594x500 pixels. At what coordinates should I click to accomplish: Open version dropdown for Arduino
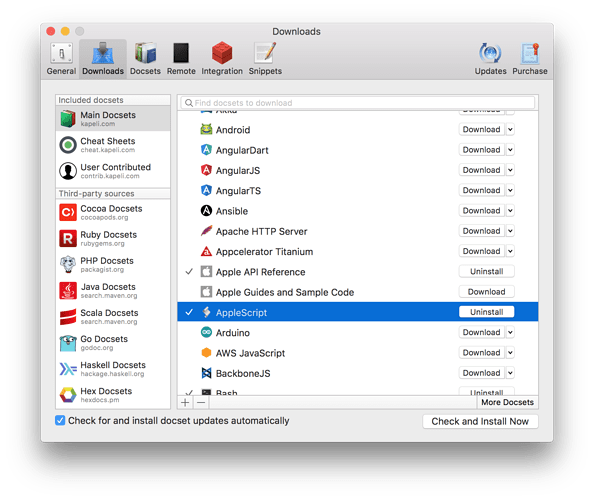coord(510,332)
